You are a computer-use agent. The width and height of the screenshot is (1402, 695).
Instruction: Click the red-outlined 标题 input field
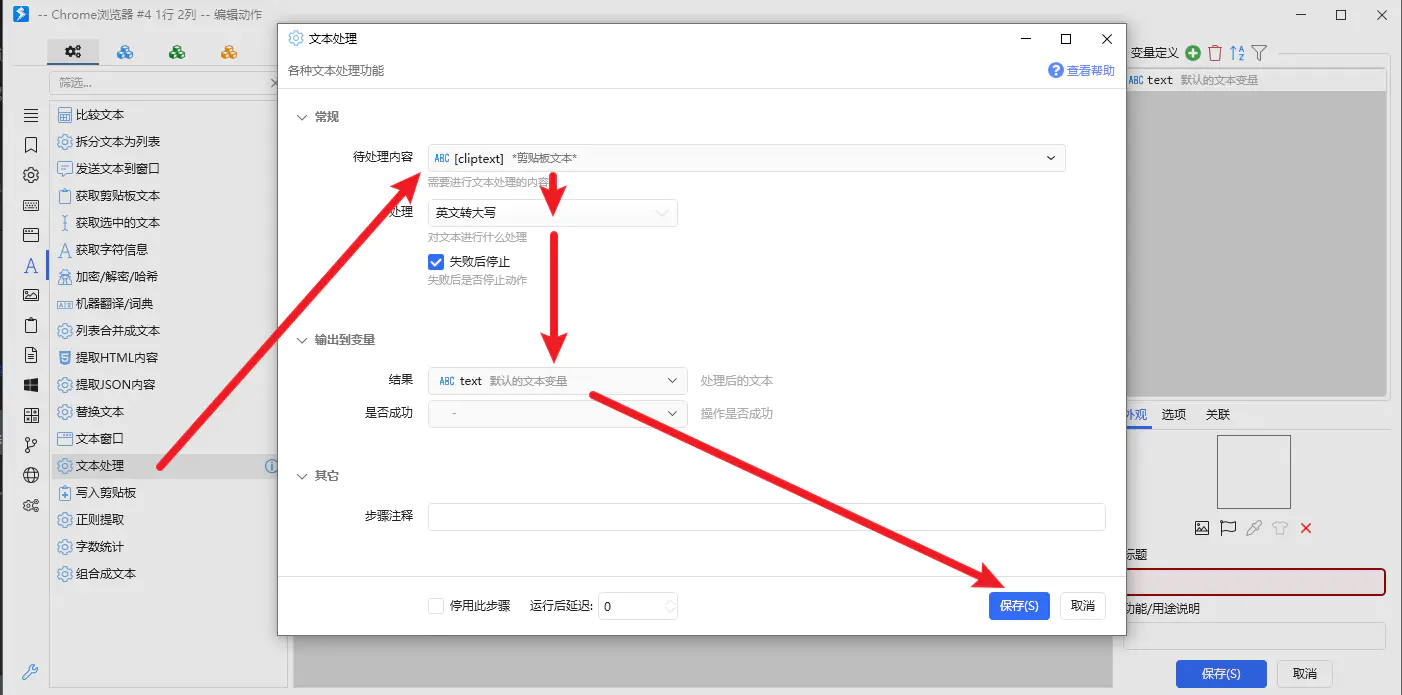1256,582
